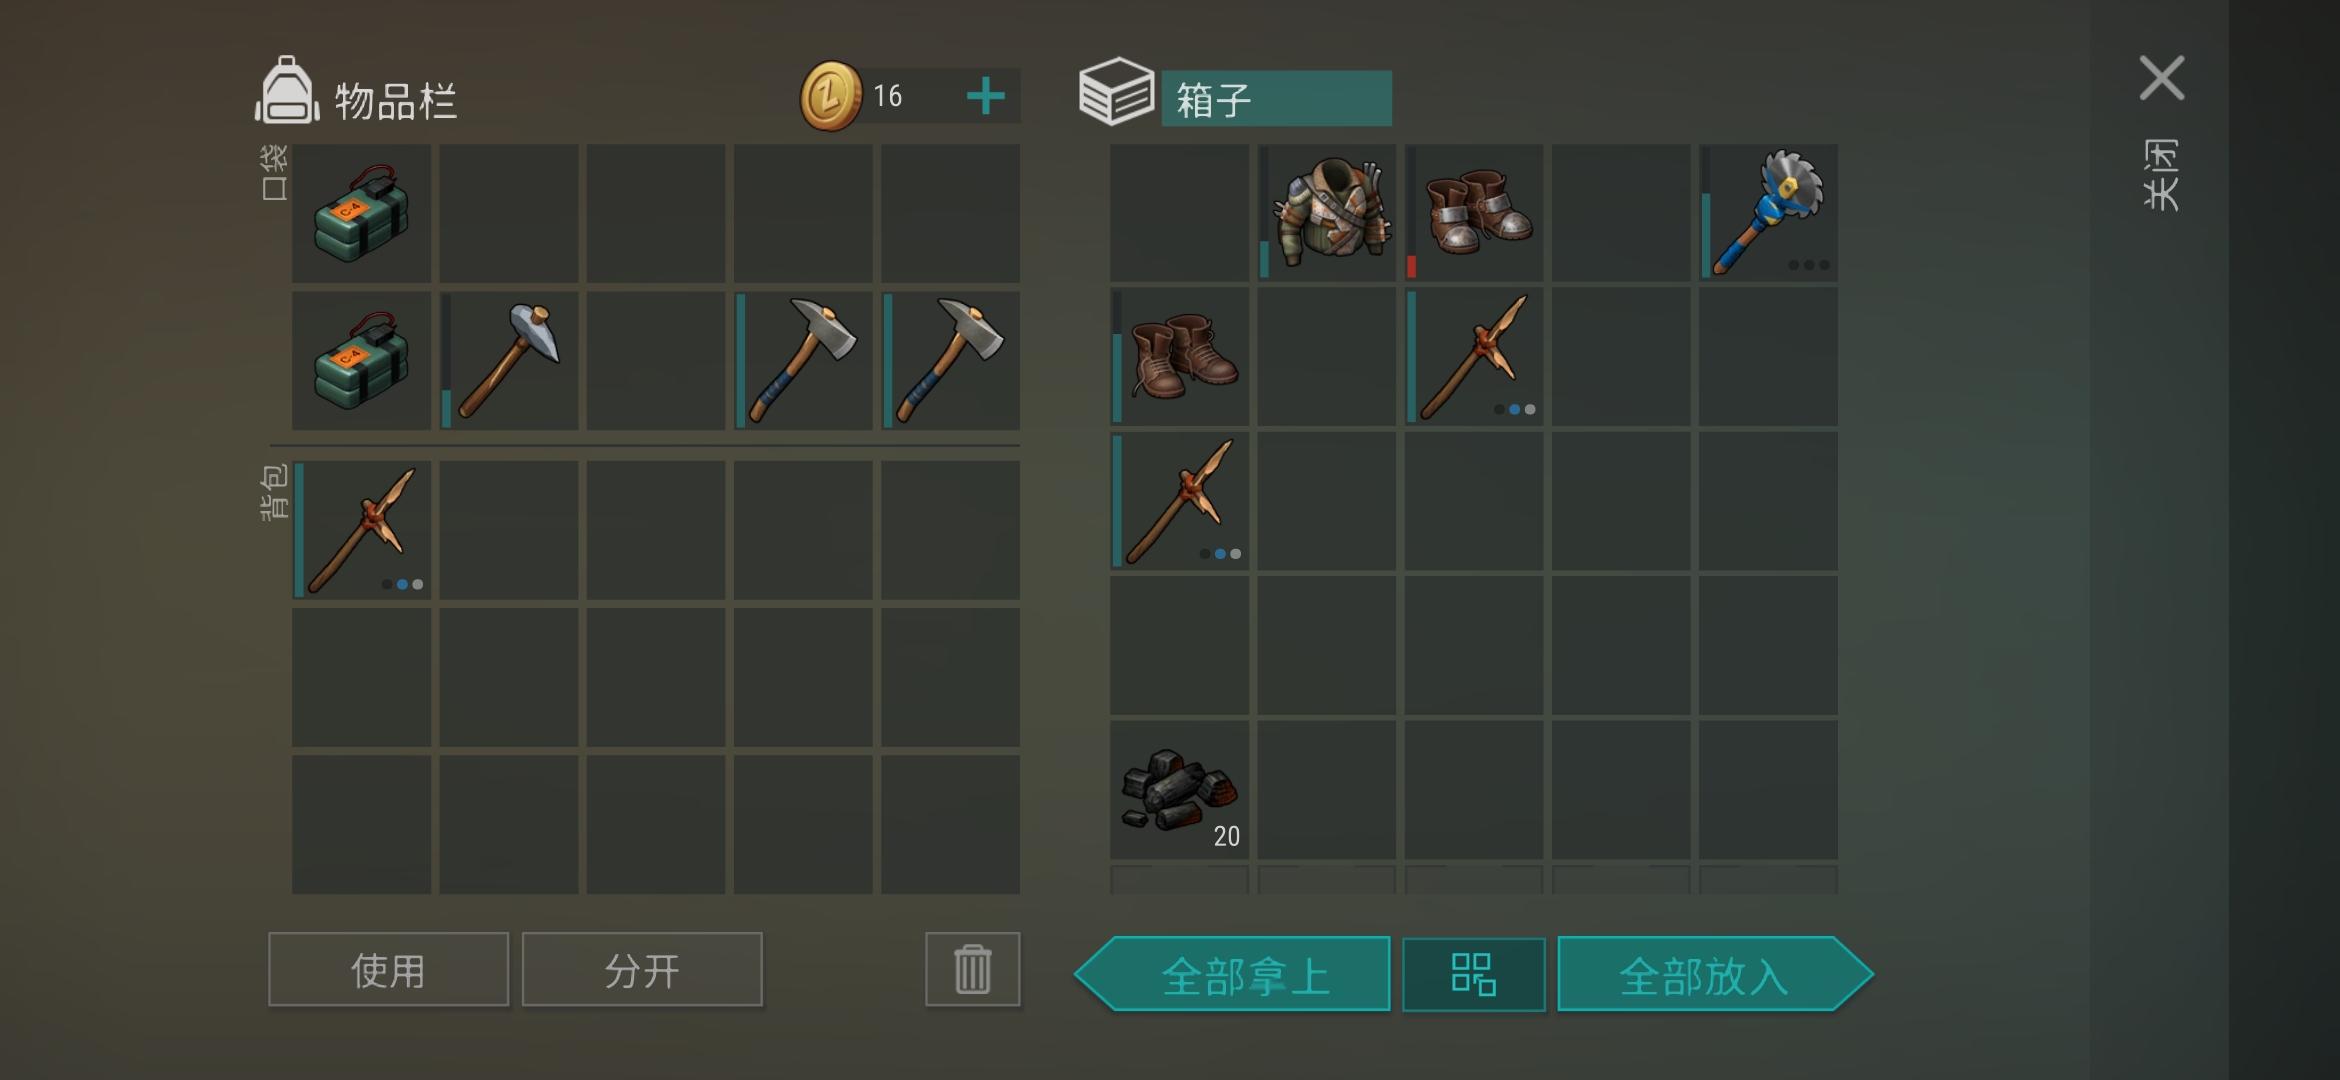The width and height of the screenshot is (2340, 1080).
Task: Select the C-4 explosive in first pocket slot
Action: (361, 213)
